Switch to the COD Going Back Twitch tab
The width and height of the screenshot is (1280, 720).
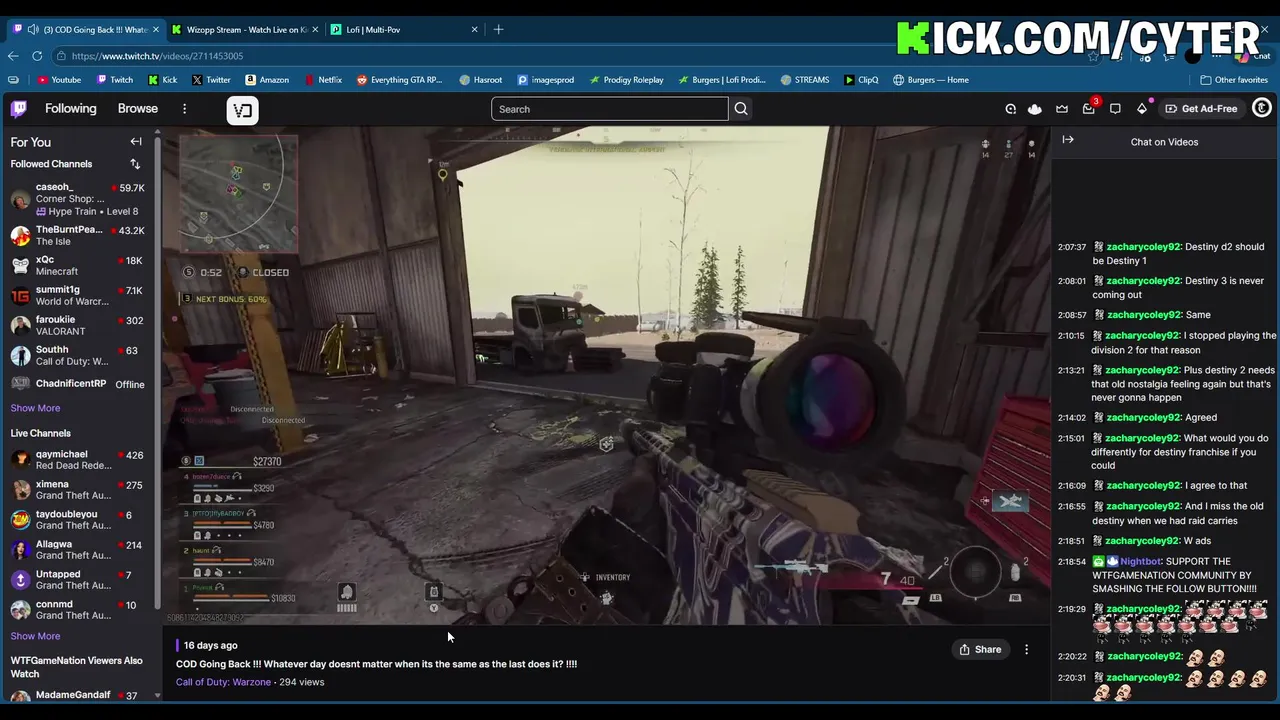pos(85,29)
